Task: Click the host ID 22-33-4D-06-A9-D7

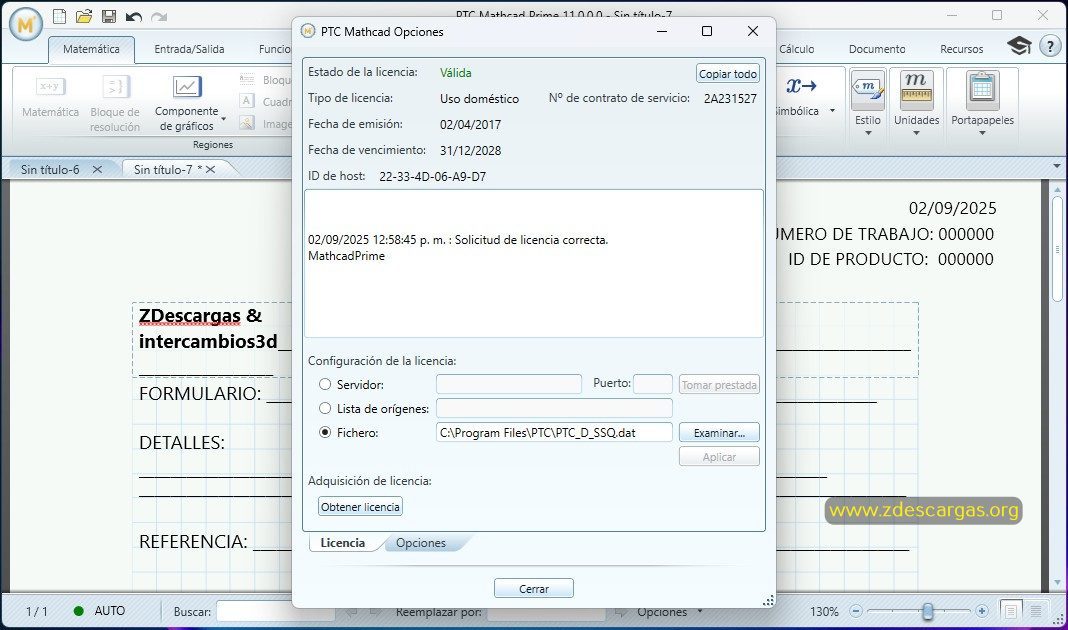Action: coord(433,176)
